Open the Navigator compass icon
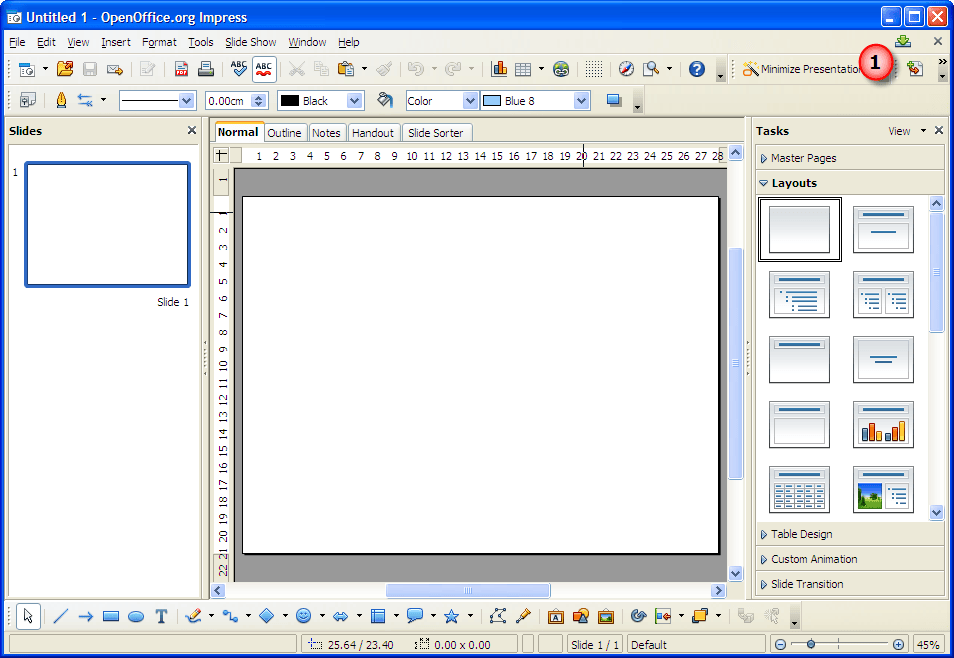The height and width of the screenshot is (658, 954). 626,69
